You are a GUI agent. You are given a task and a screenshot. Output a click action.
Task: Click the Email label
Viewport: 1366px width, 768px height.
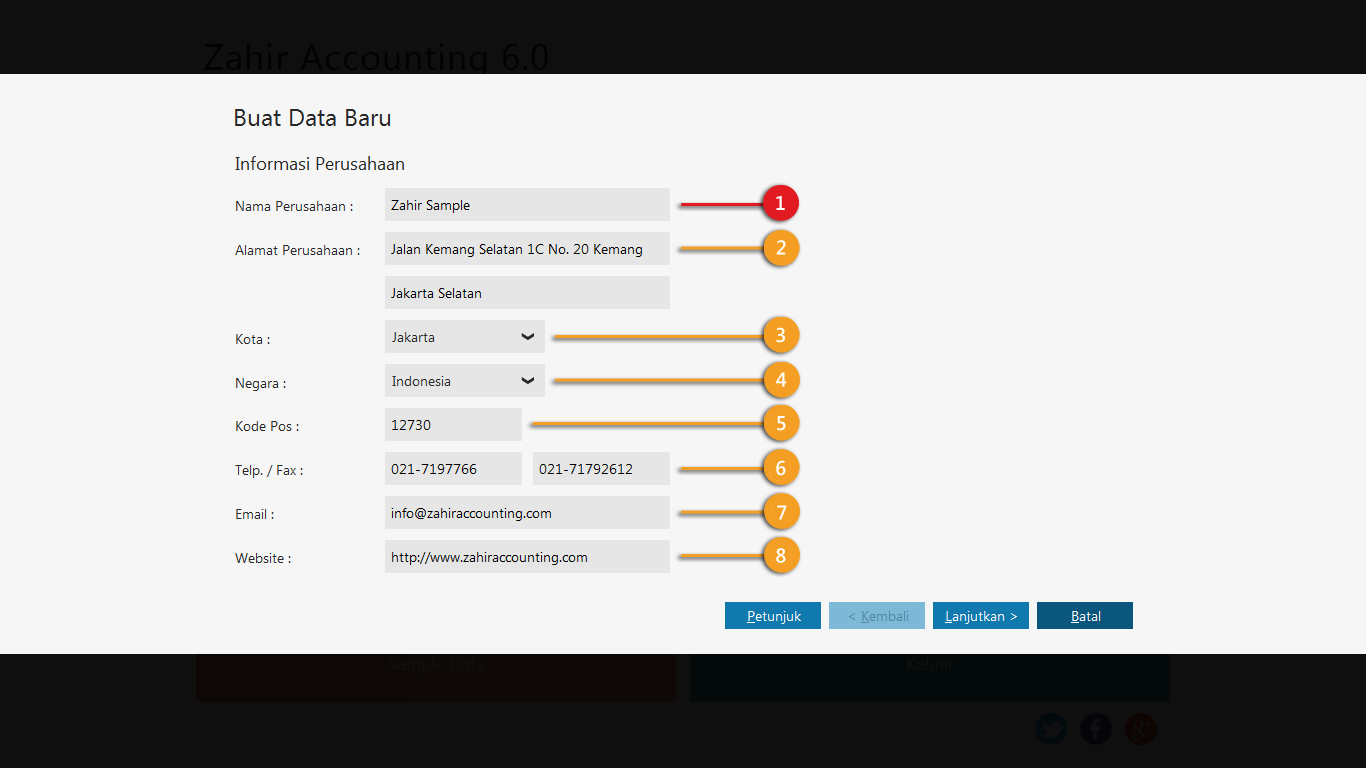tap(255, 515)
